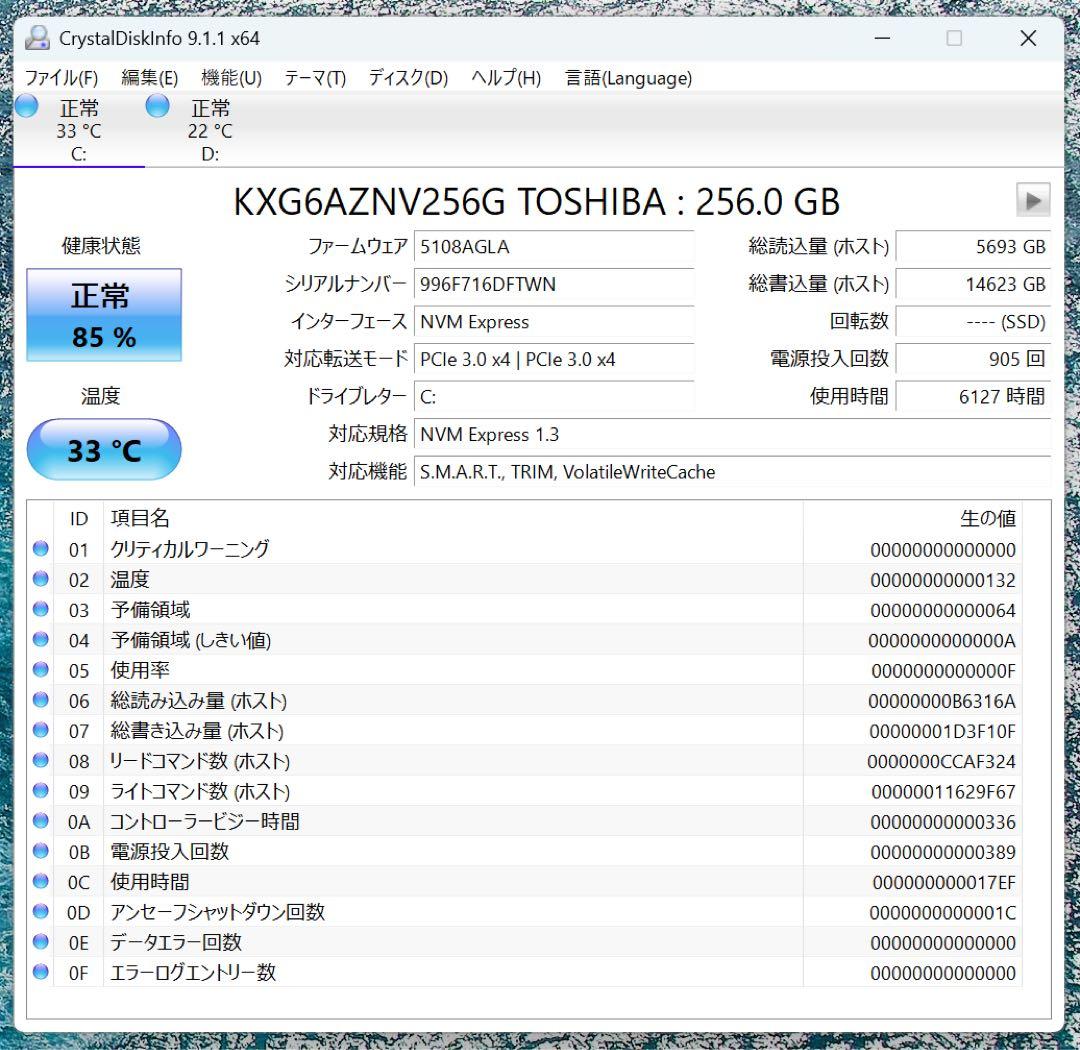Select the firmware value 5108AGLA field
The width and height of the screenshot is (1080, 1050).
pos(555,247)
